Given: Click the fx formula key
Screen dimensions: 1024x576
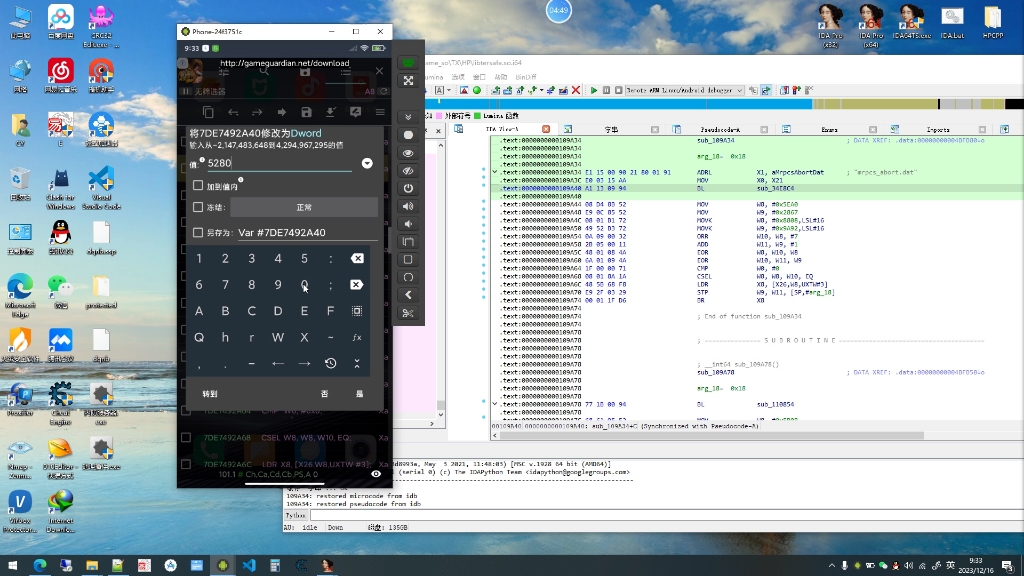Looking at the screenshot, I should pos(357,337).
